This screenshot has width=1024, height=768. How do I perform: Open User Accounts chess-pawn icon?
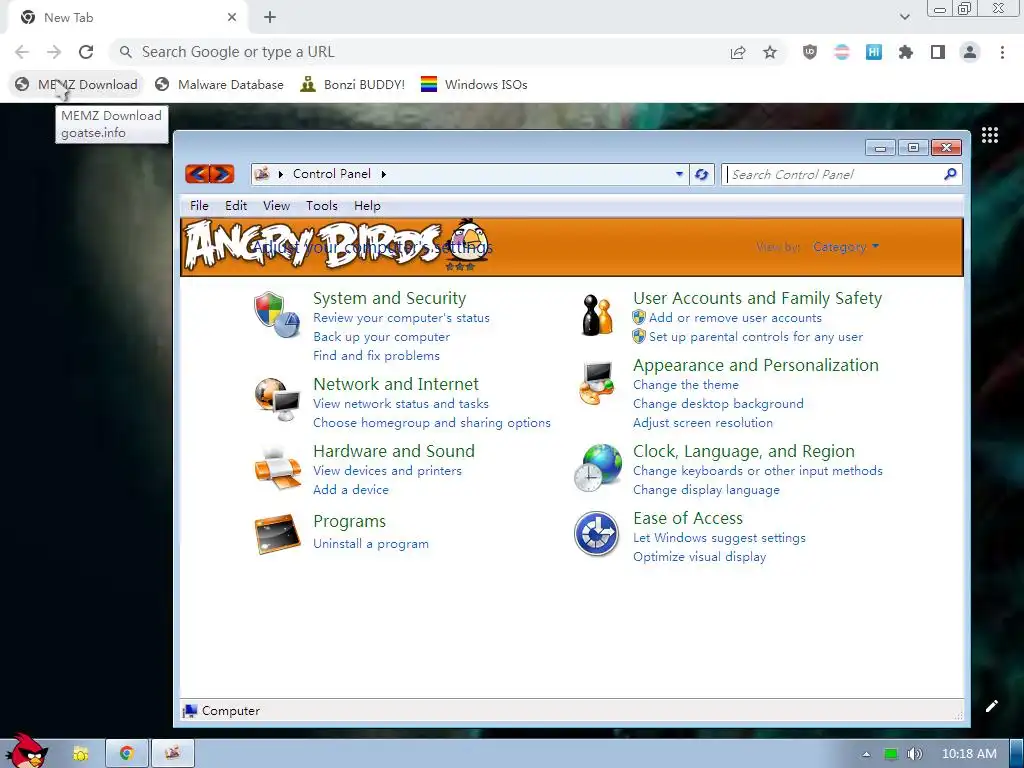coord(597,315)
